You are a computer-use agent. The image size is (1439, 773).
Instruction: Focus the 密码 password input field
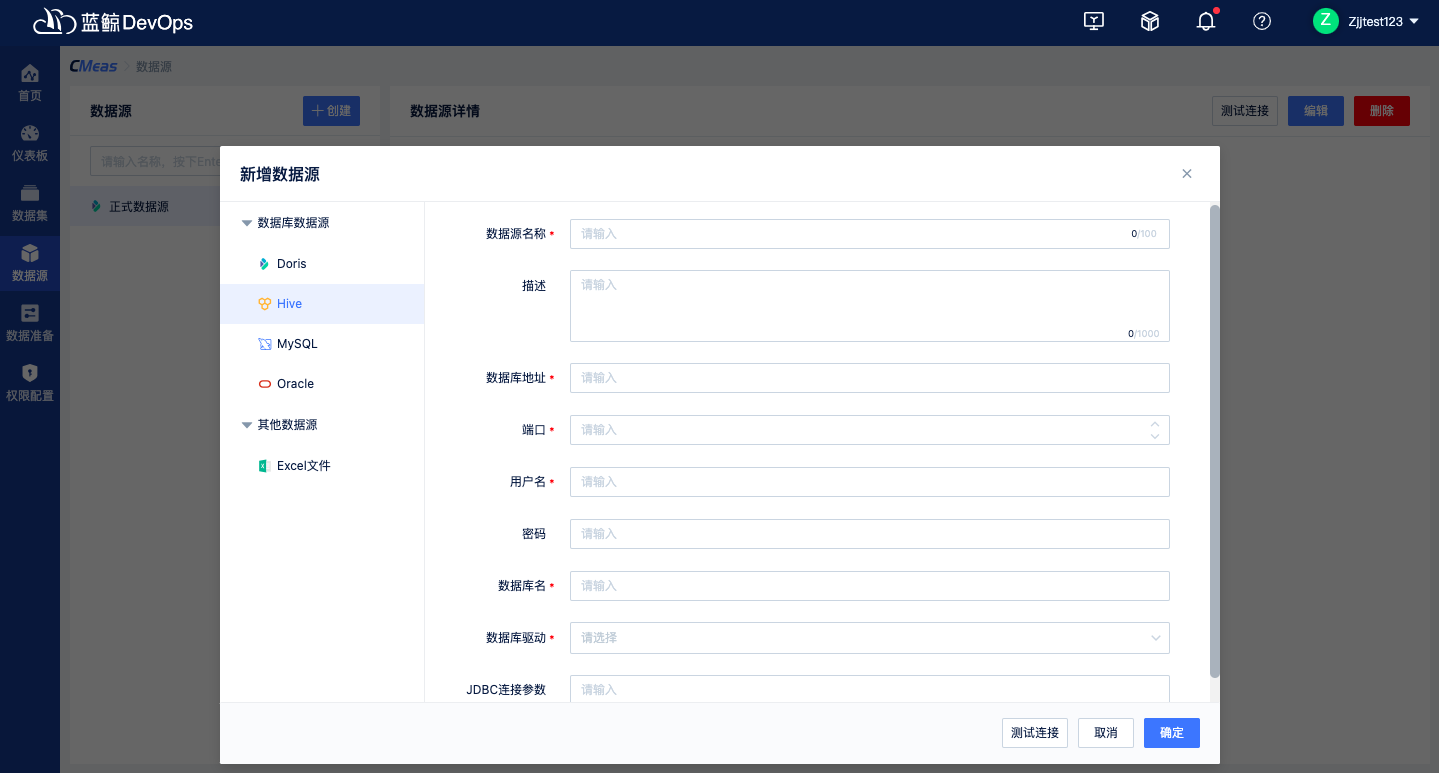point(870,534)
